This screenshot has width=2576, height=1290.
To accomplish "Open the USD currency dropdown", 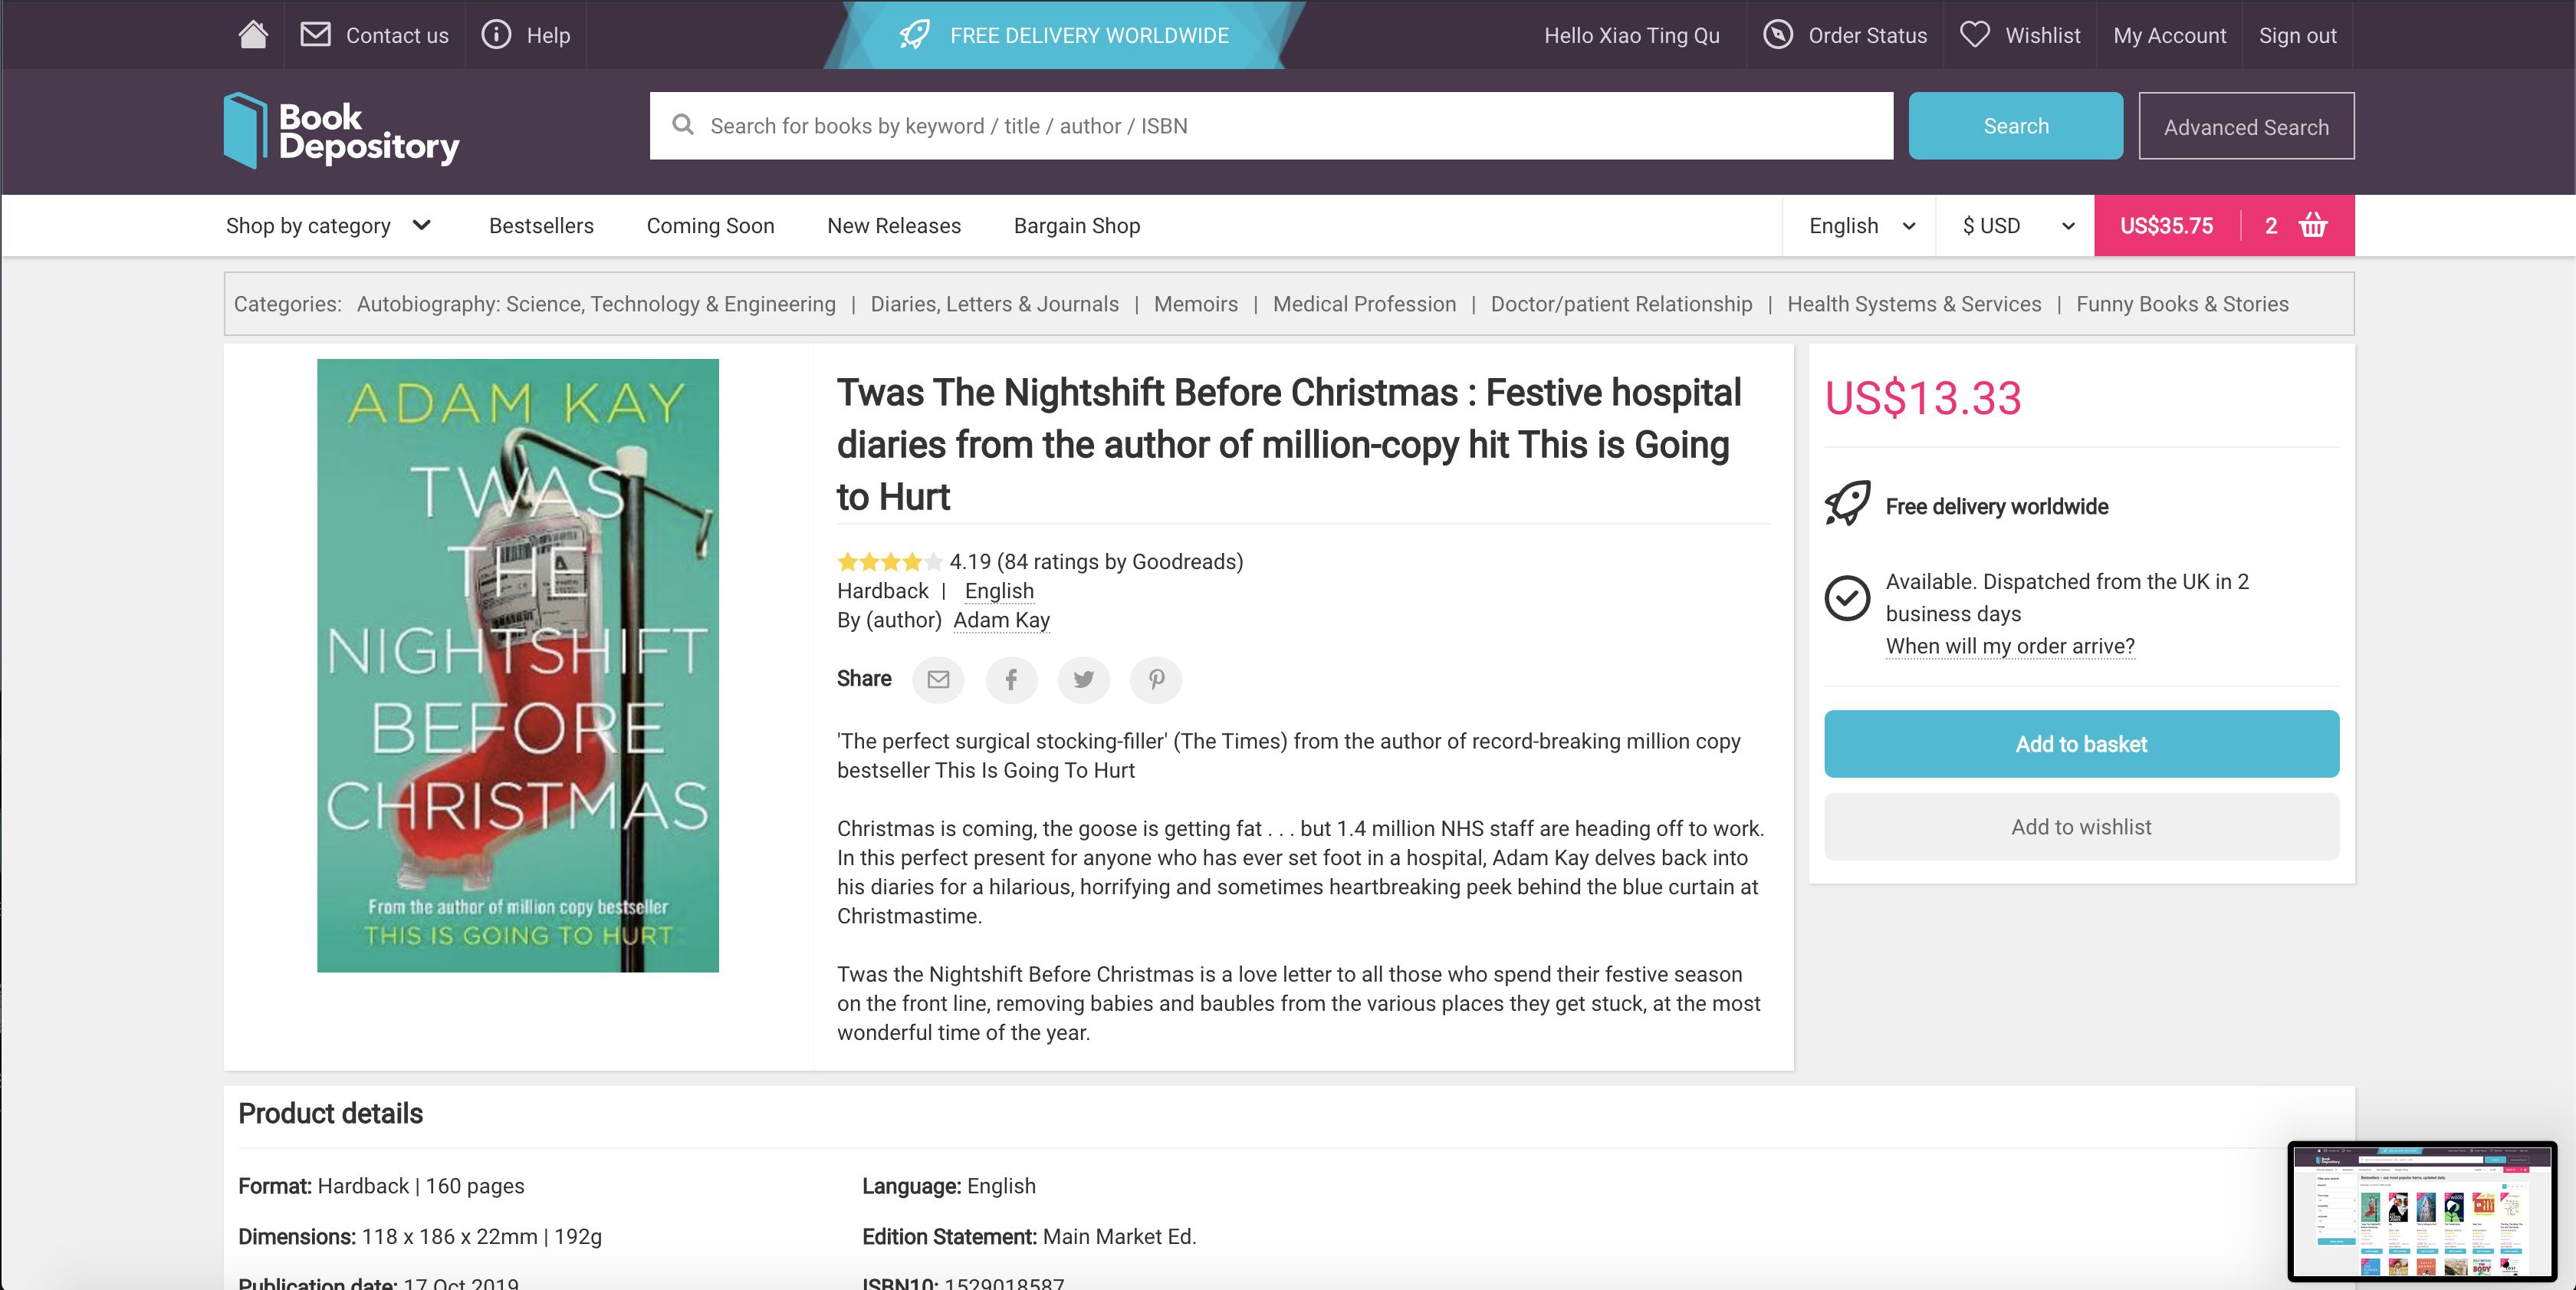I will click(2018, 226).
